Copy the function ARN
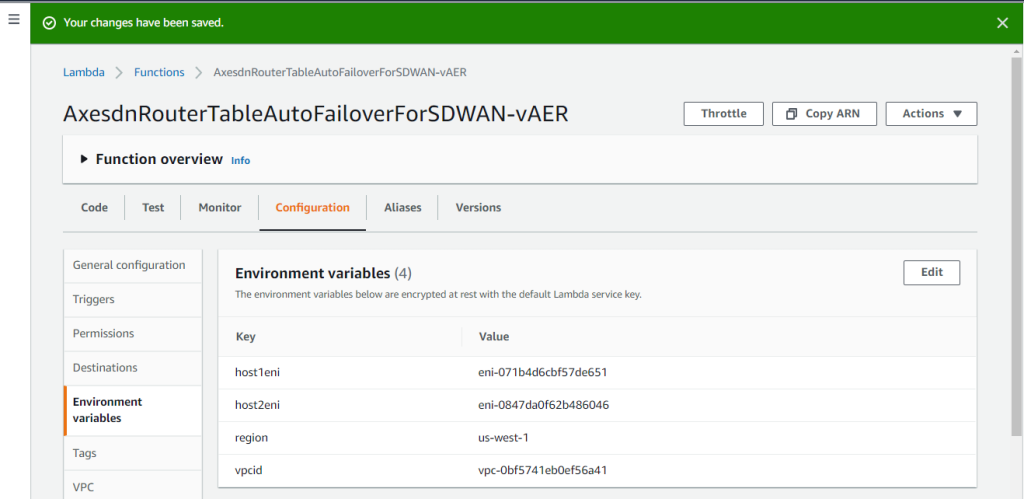The height and width of the screenshot is (499, 1024). 825,114
